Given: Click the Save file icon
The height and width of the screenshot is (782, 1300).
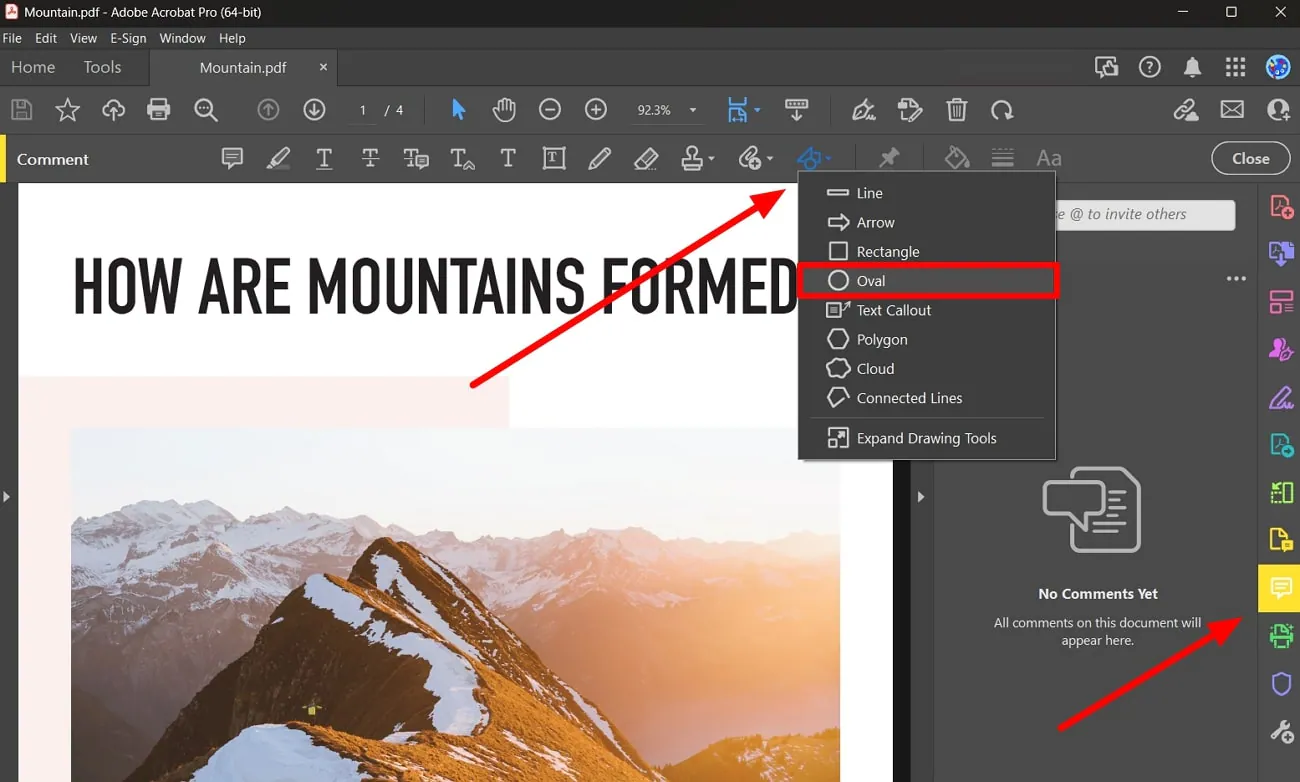Looking at the screenshot, I should [x=21, y=110].
